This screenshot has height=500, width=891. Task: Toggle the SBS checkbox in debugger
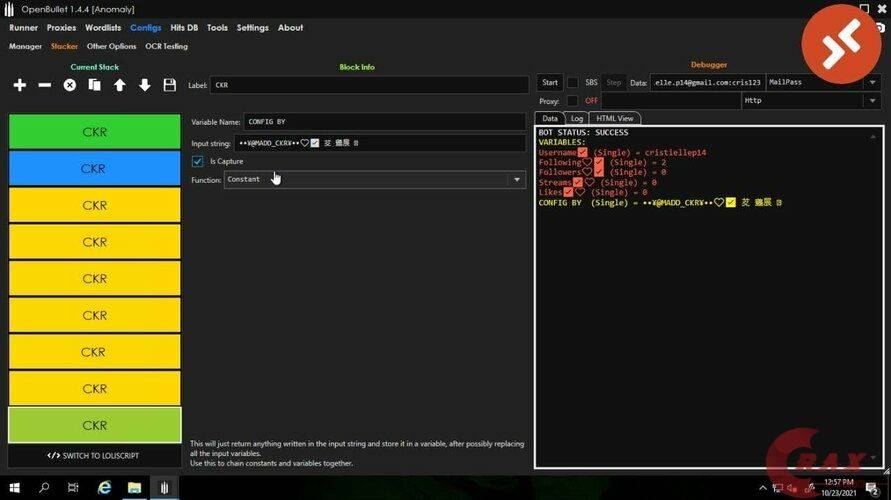573,82
